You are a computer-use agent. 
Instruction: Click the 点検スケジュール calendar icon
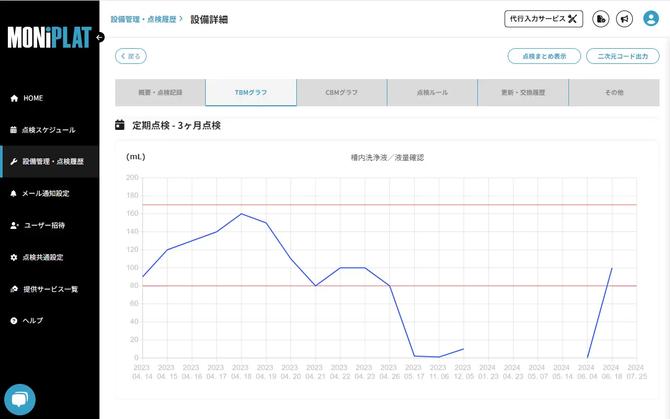coord(14,130)
